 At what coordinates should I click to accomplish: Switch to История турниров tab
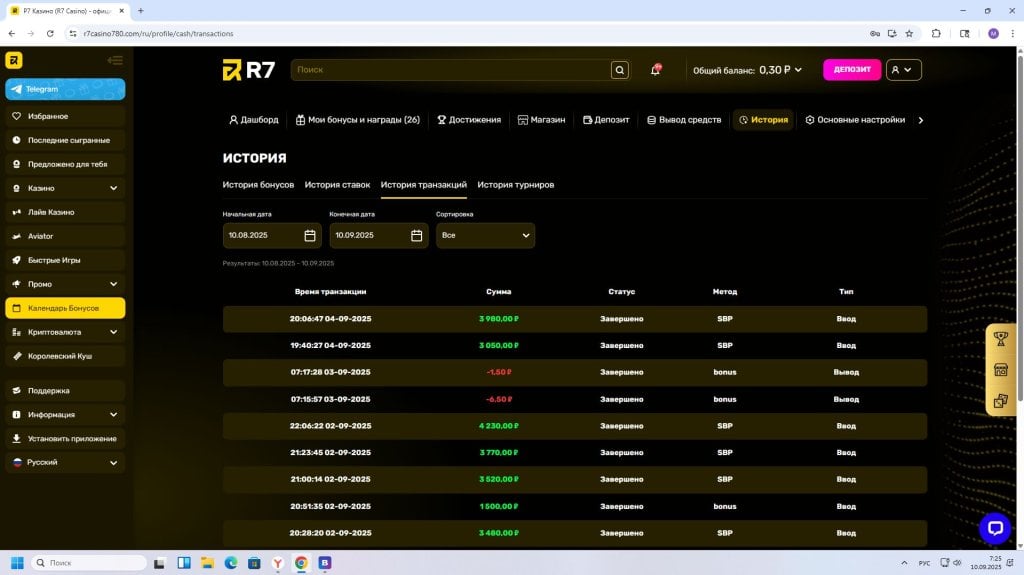(515, 185)
